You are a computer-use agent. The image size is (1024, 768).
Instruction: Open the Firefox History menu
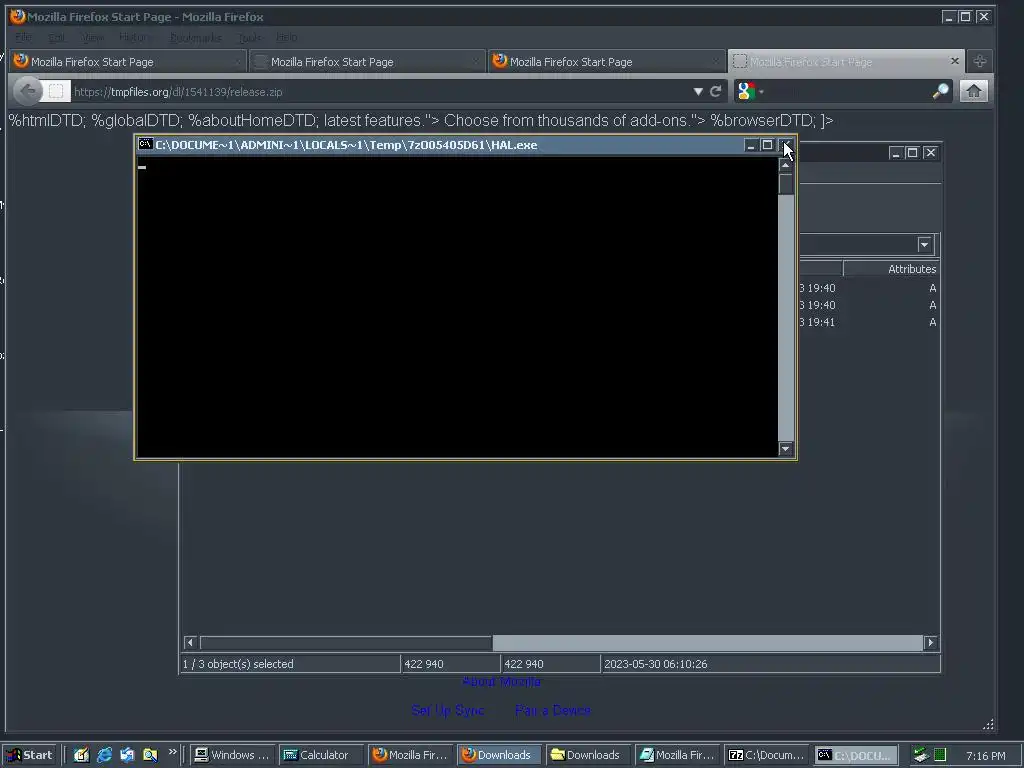click(134, 37)
